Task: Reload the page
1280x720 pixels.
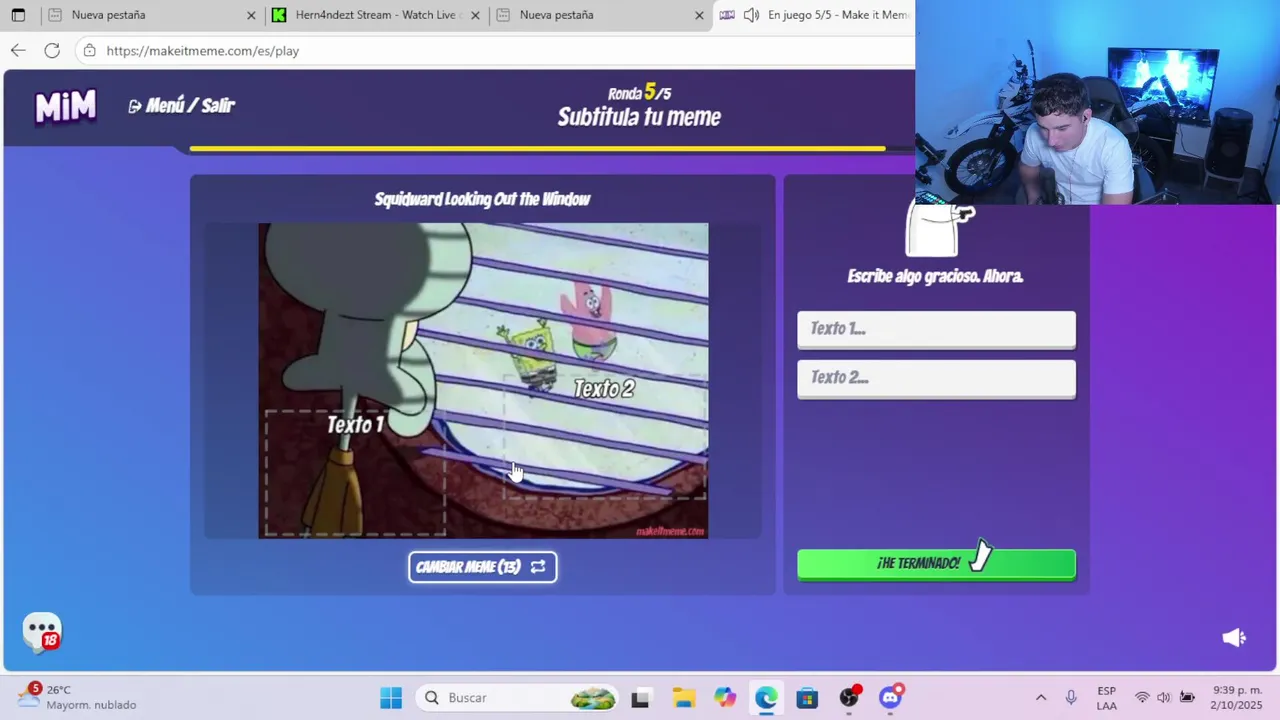Action: pos(52,50)
